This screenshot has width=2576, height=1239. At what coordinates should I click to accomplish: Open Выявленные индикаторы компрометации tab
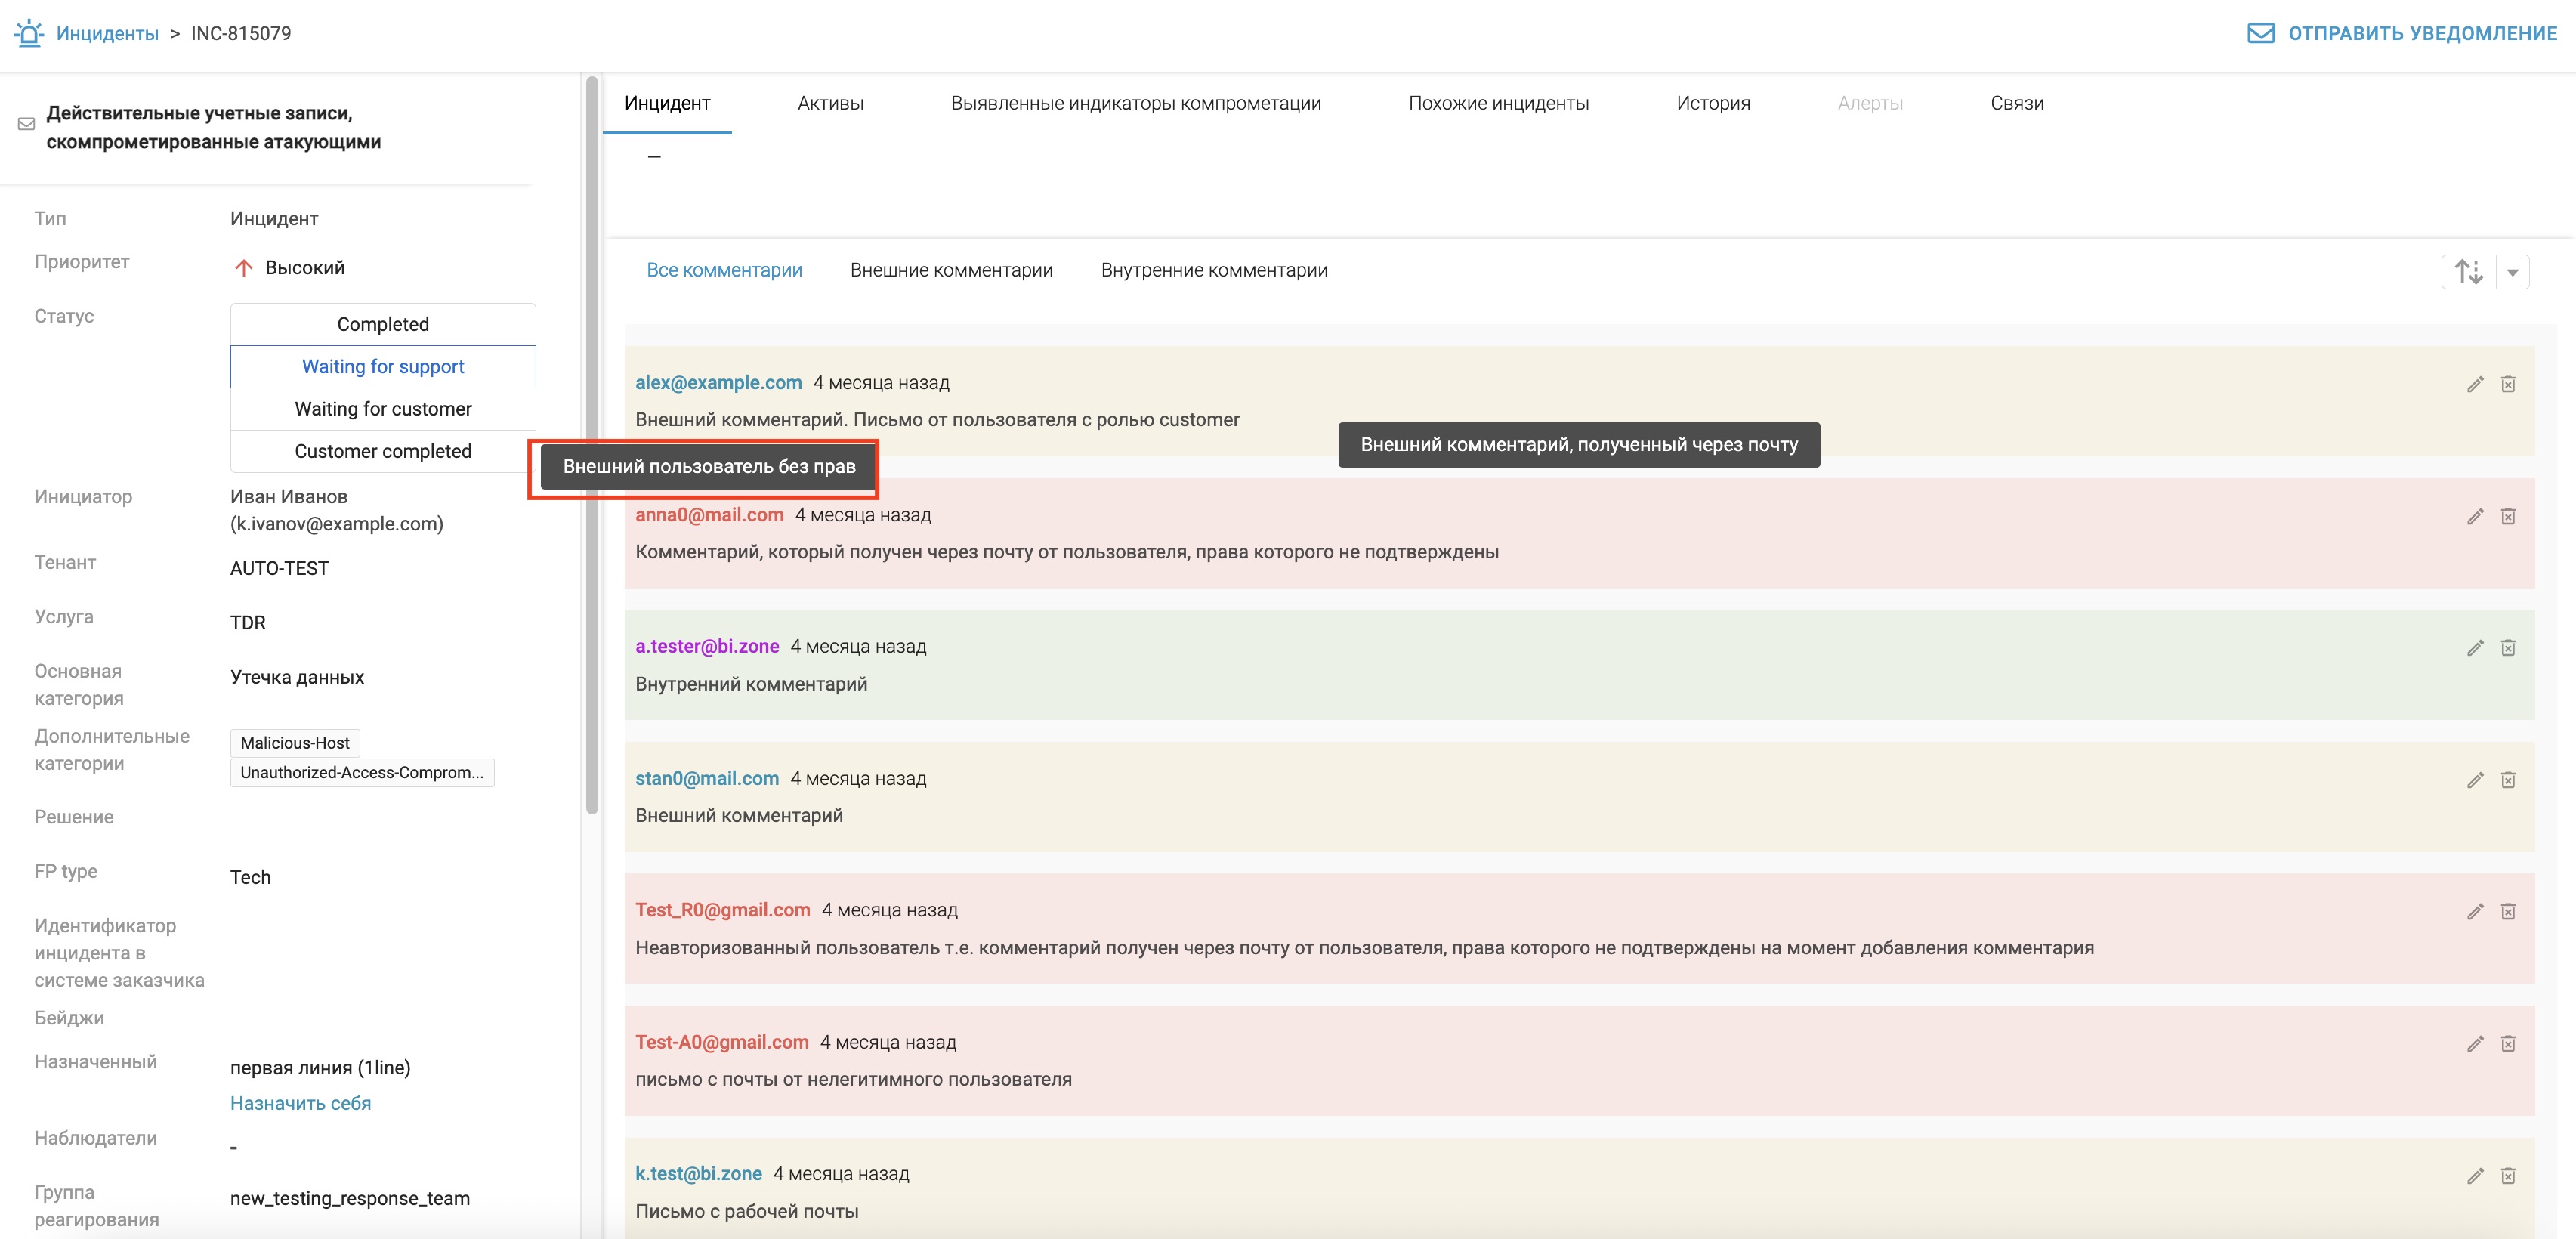tap(1135, 103)
